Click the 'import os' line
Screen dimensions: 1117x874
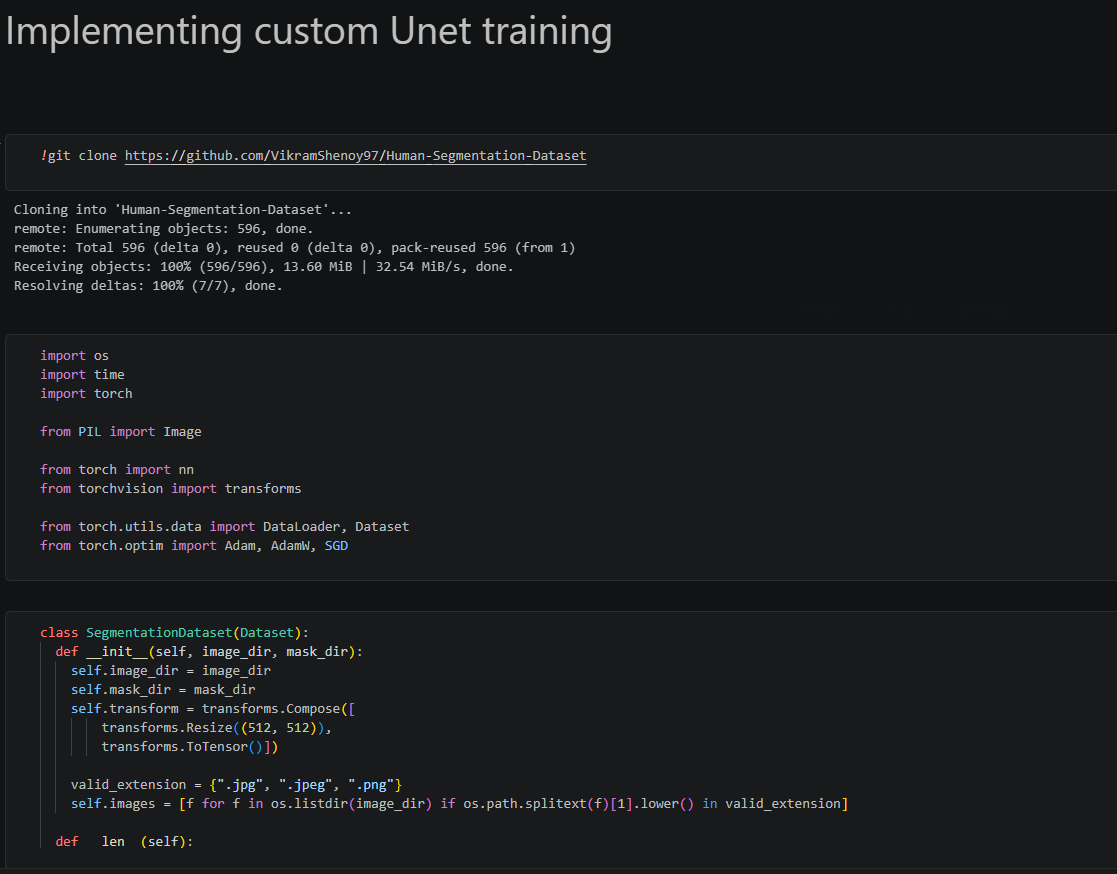click(74, 355)
